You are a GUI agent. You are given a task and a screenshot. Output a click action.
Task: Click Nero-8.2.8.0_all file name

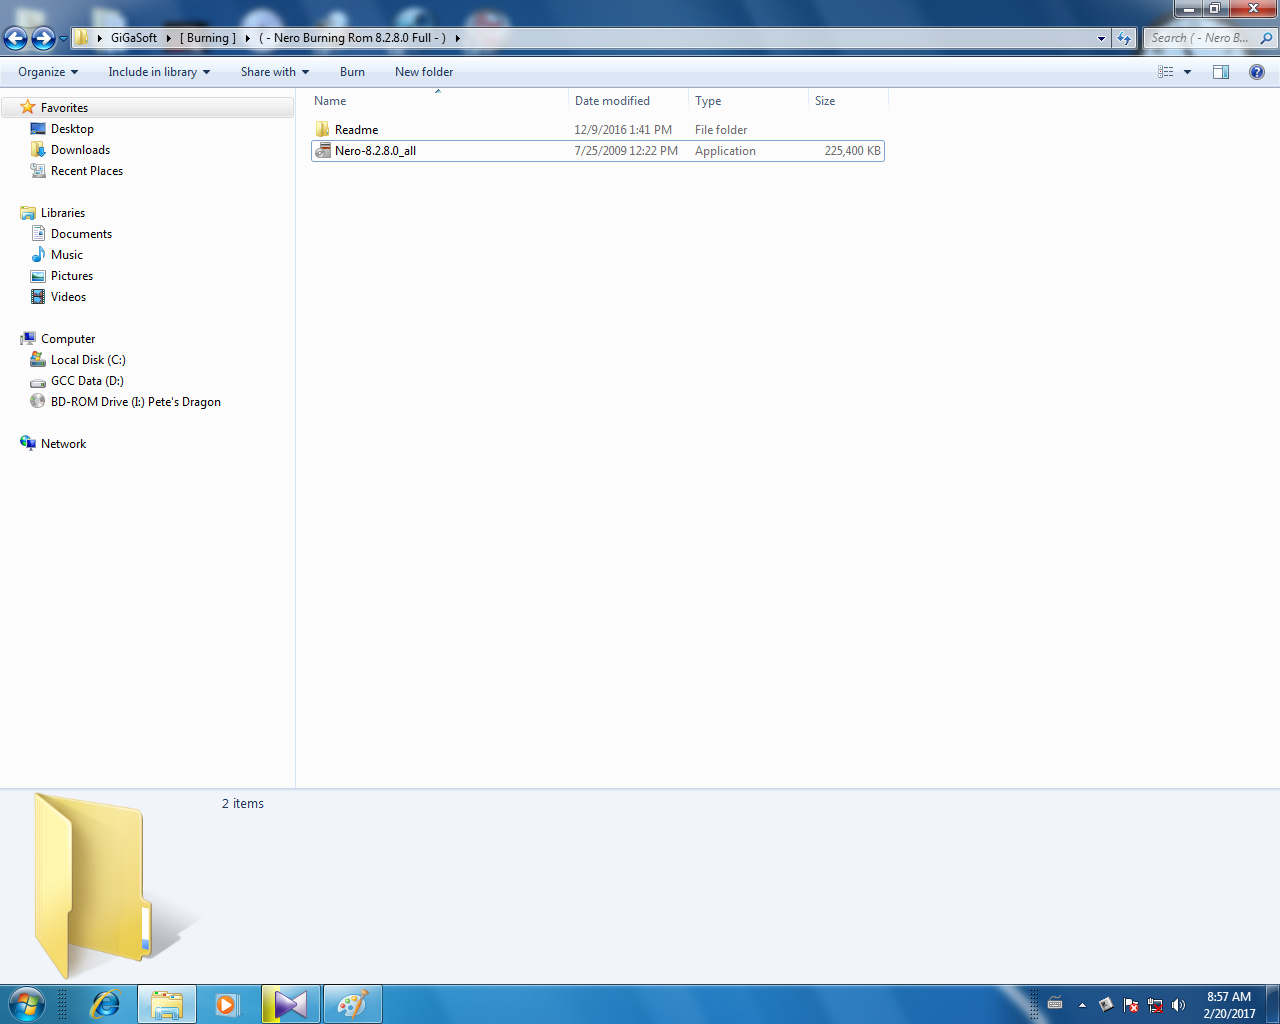(375, 151)
